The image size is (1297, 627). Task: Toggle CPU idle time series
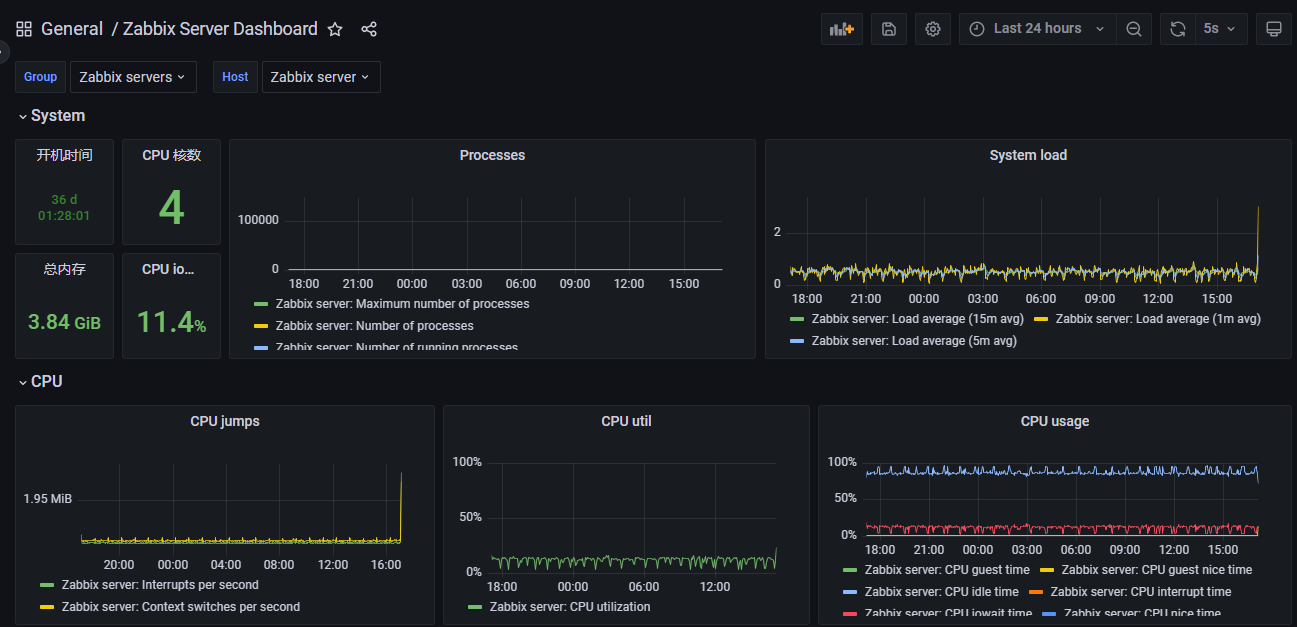click(942, 592)
